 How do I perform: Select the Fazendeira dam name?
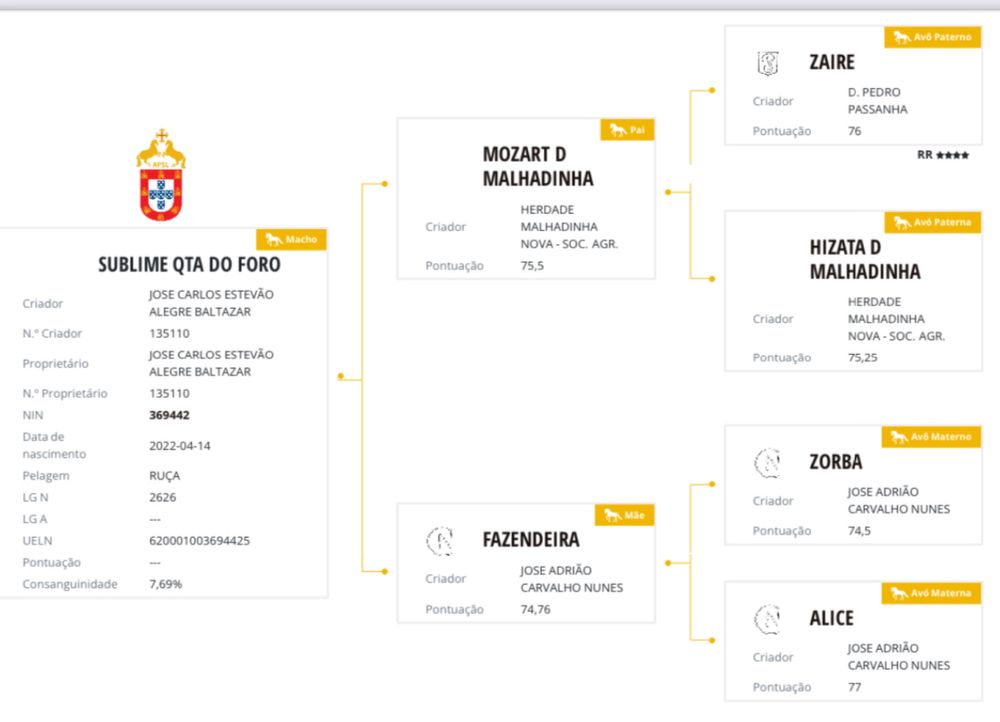point(531,540)
